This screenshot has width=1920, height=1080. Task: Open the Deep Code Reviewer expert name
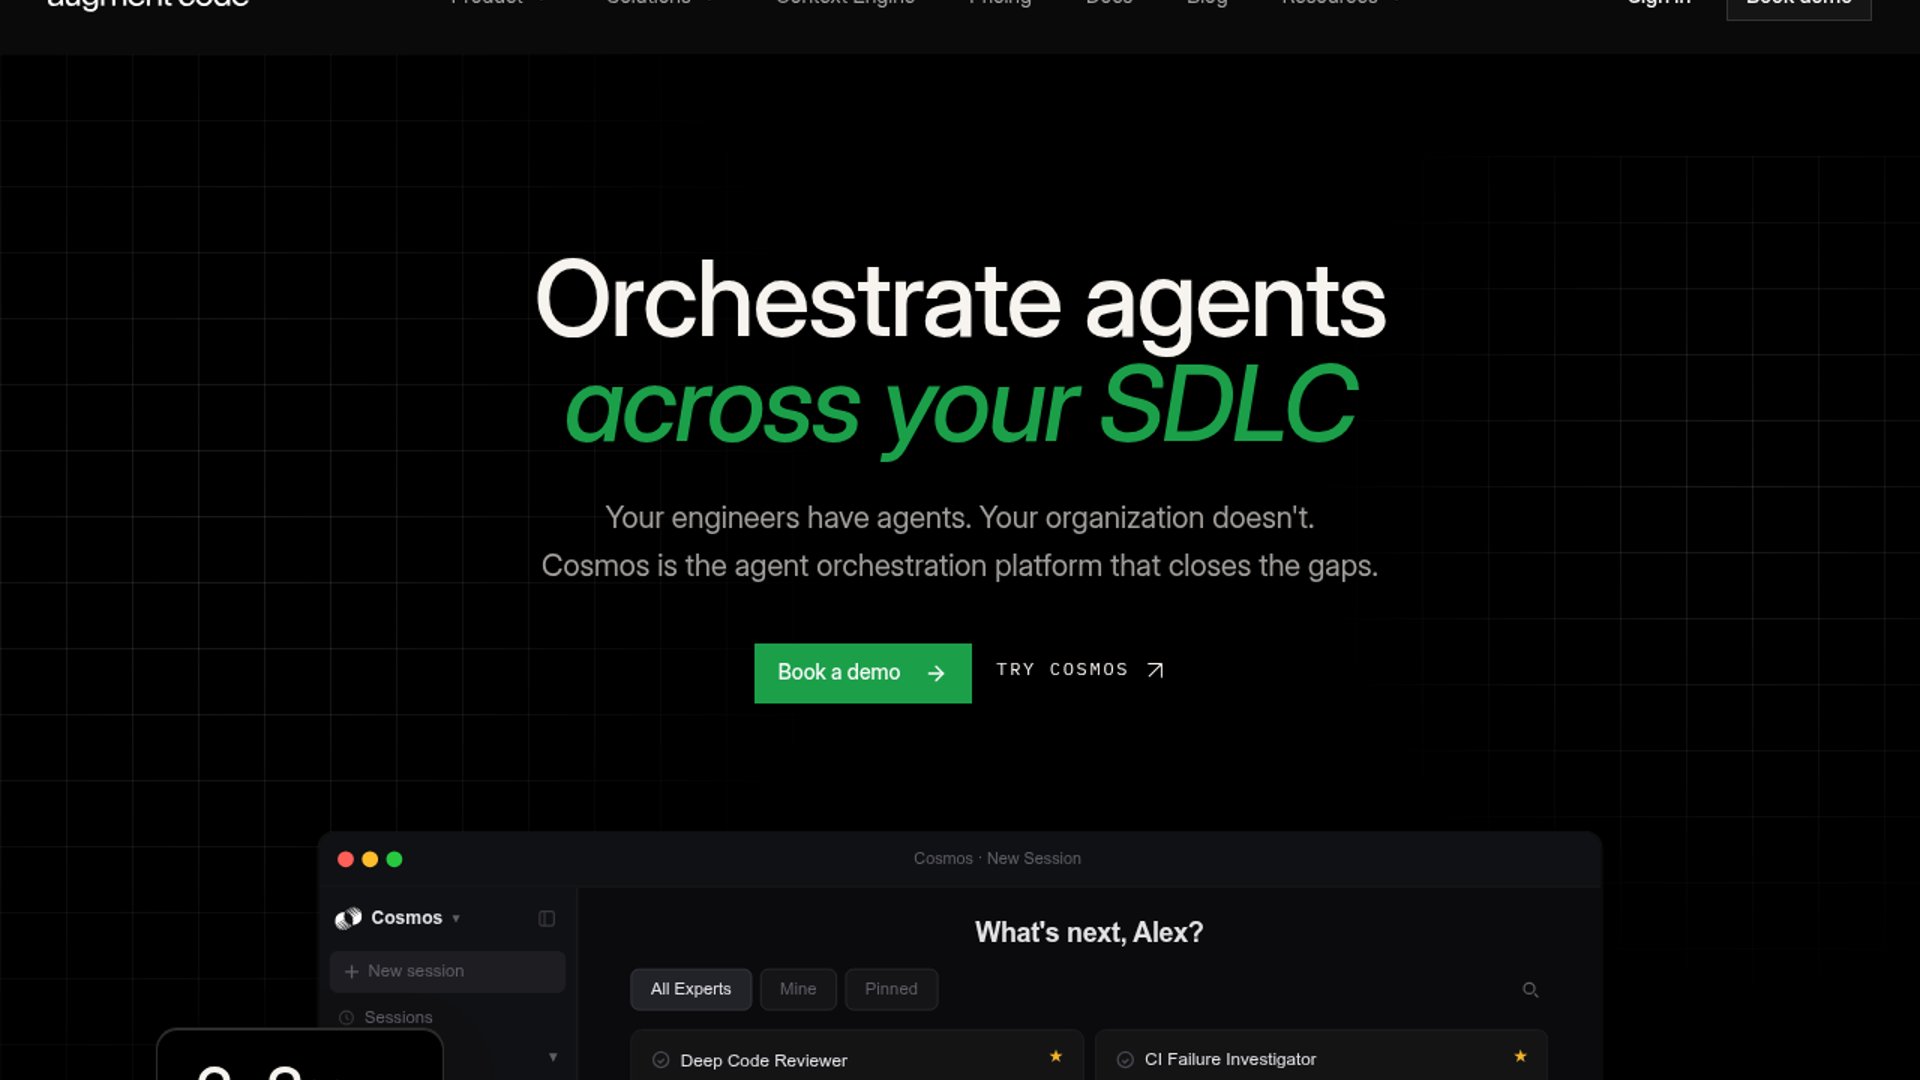point(763,1061)
